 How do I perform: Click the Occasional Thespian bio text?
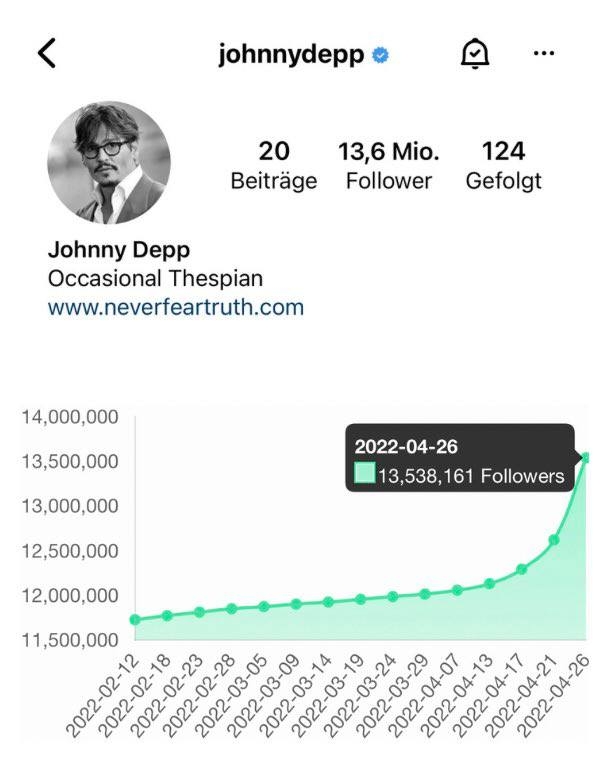click(x=155, y=279)
